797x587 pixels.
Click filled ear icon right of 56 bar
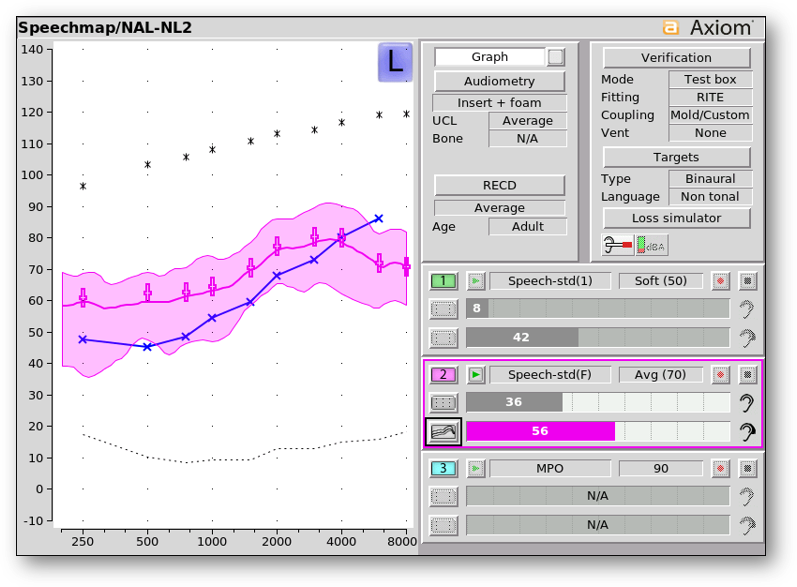[747, 432]
